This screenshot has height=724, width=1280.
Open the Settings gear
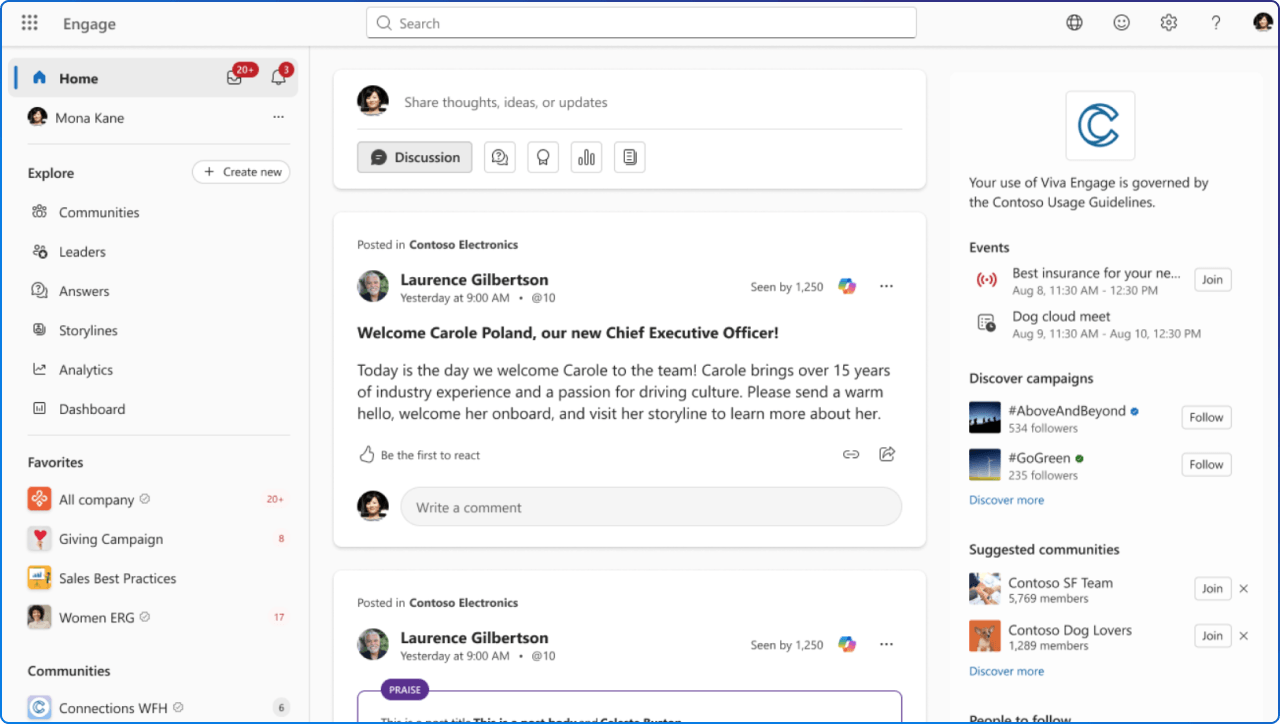pyautogui.click(x=1168, y=23)
